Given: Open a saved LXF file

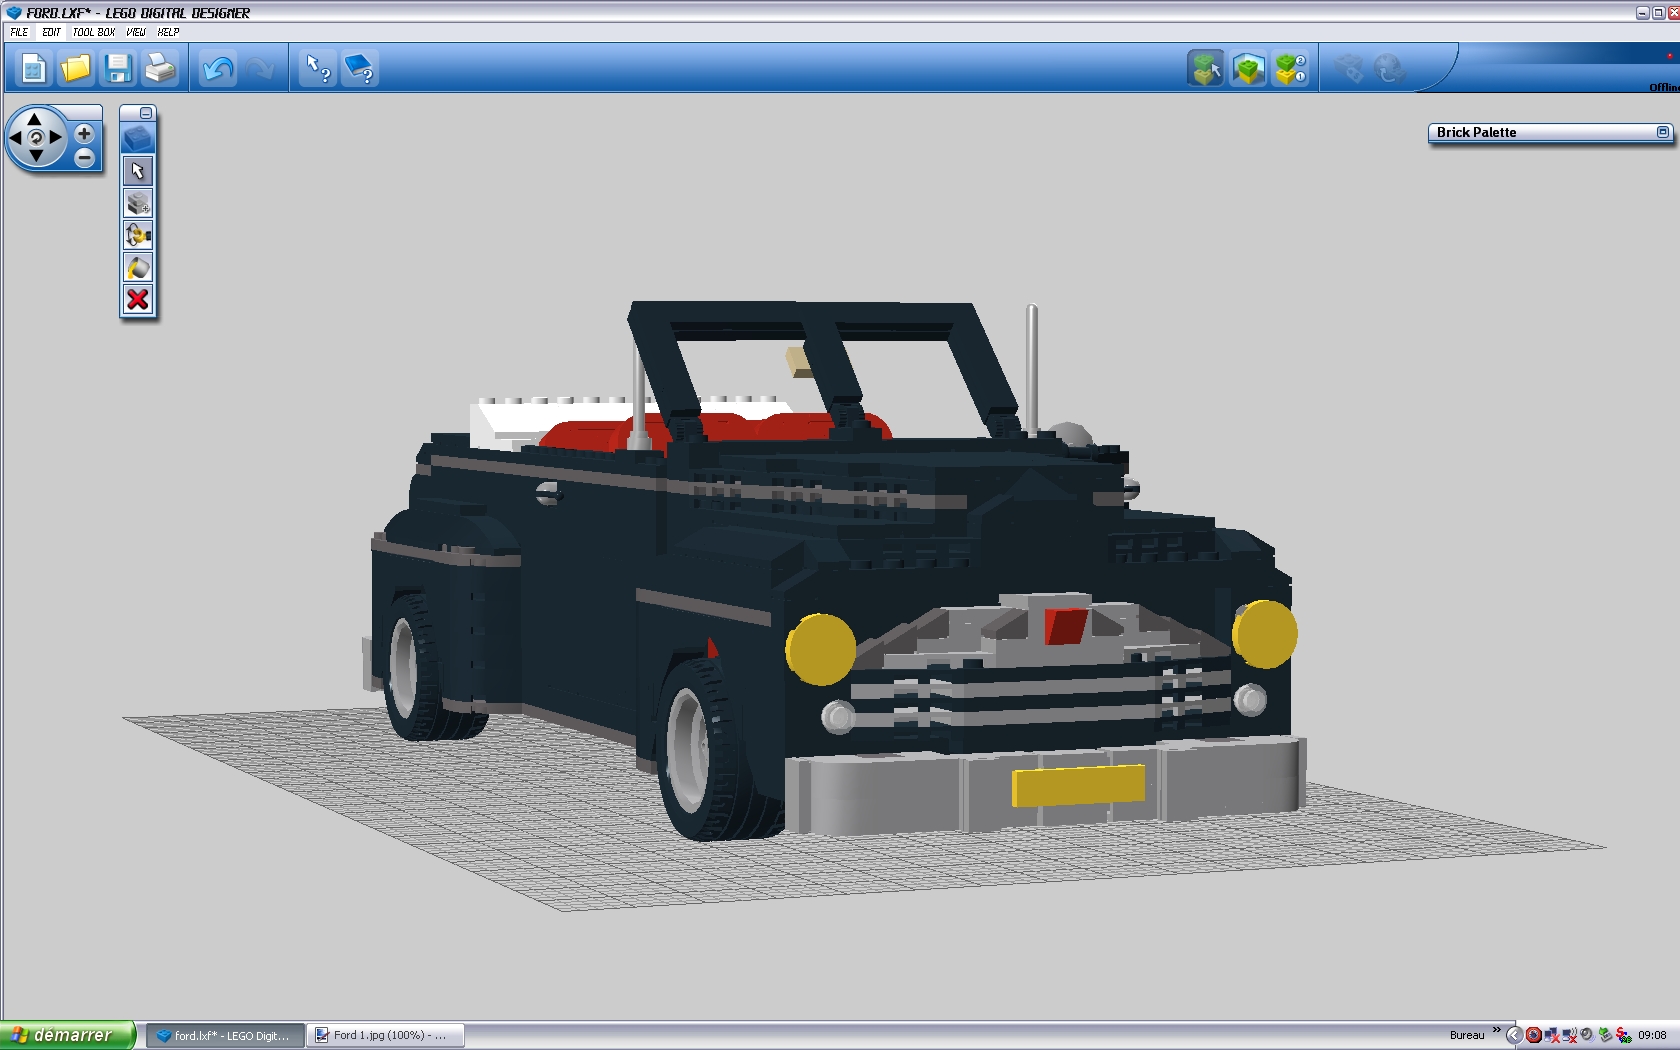Looking at the screenshot, I should click(x=76, y=68).
